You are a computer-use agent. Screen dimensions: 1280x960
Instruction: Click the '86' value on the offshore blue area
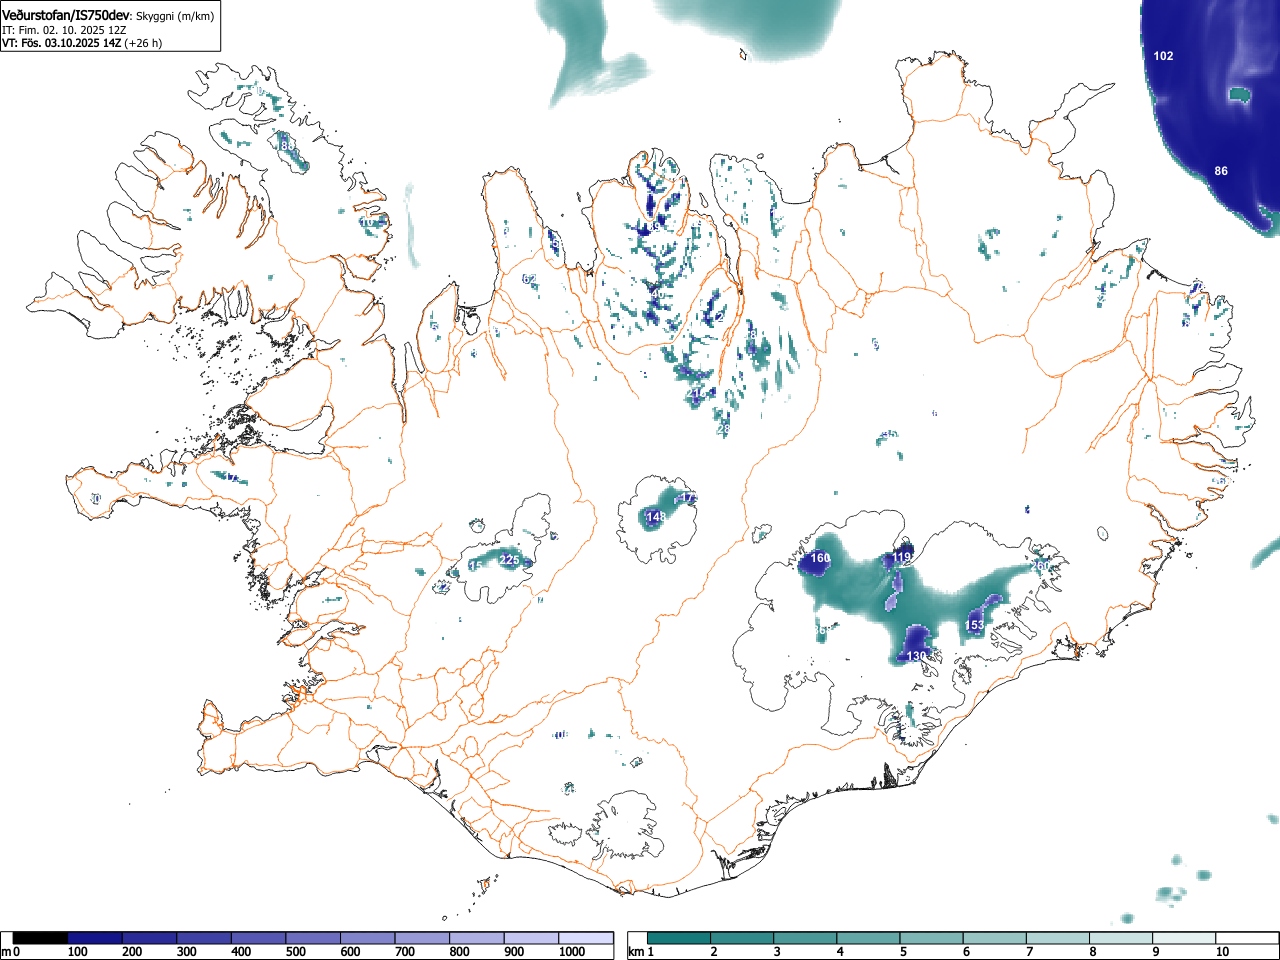pyautogui.click(x=1221, y=171)
